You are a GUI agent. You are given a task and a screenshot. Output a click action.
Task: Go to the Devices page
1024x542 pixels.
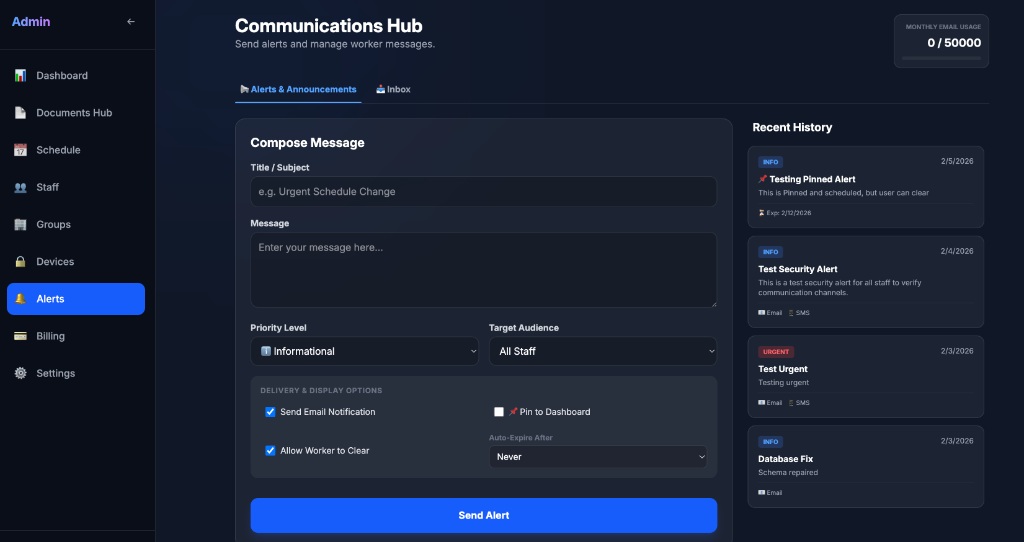[x=76, y=262]
